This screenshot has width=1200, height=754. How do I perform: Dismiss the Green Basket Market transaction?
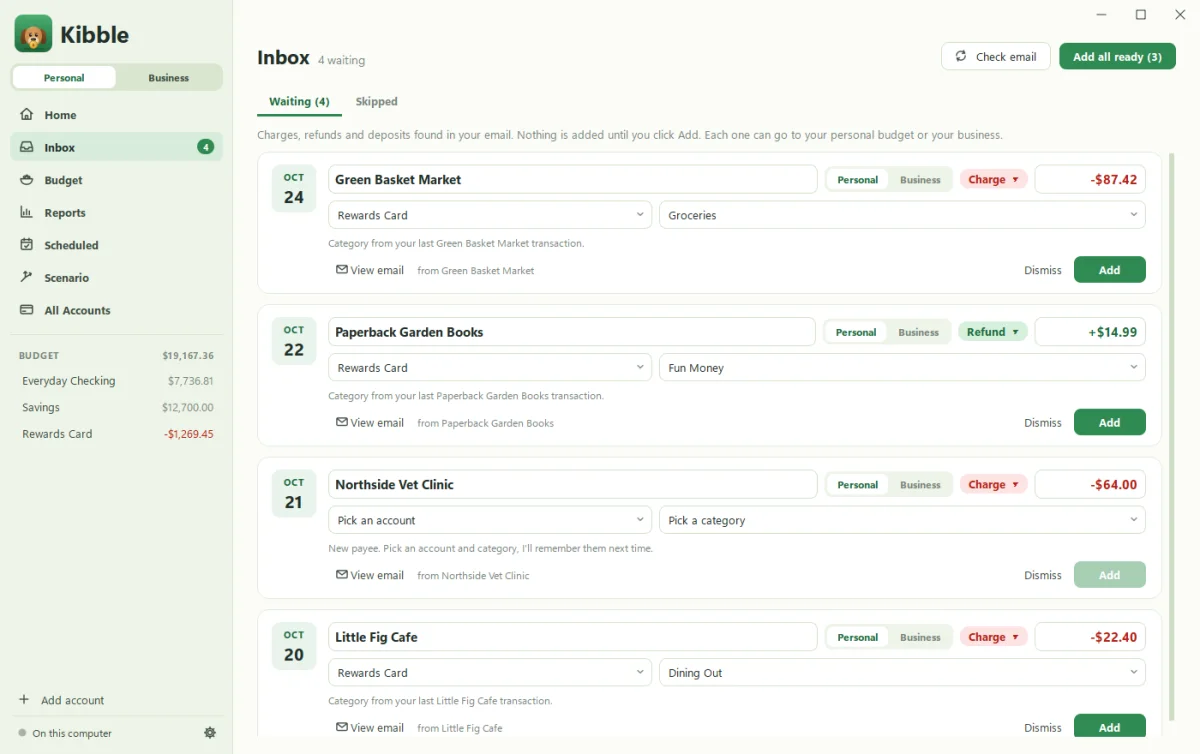point(1042,270)
